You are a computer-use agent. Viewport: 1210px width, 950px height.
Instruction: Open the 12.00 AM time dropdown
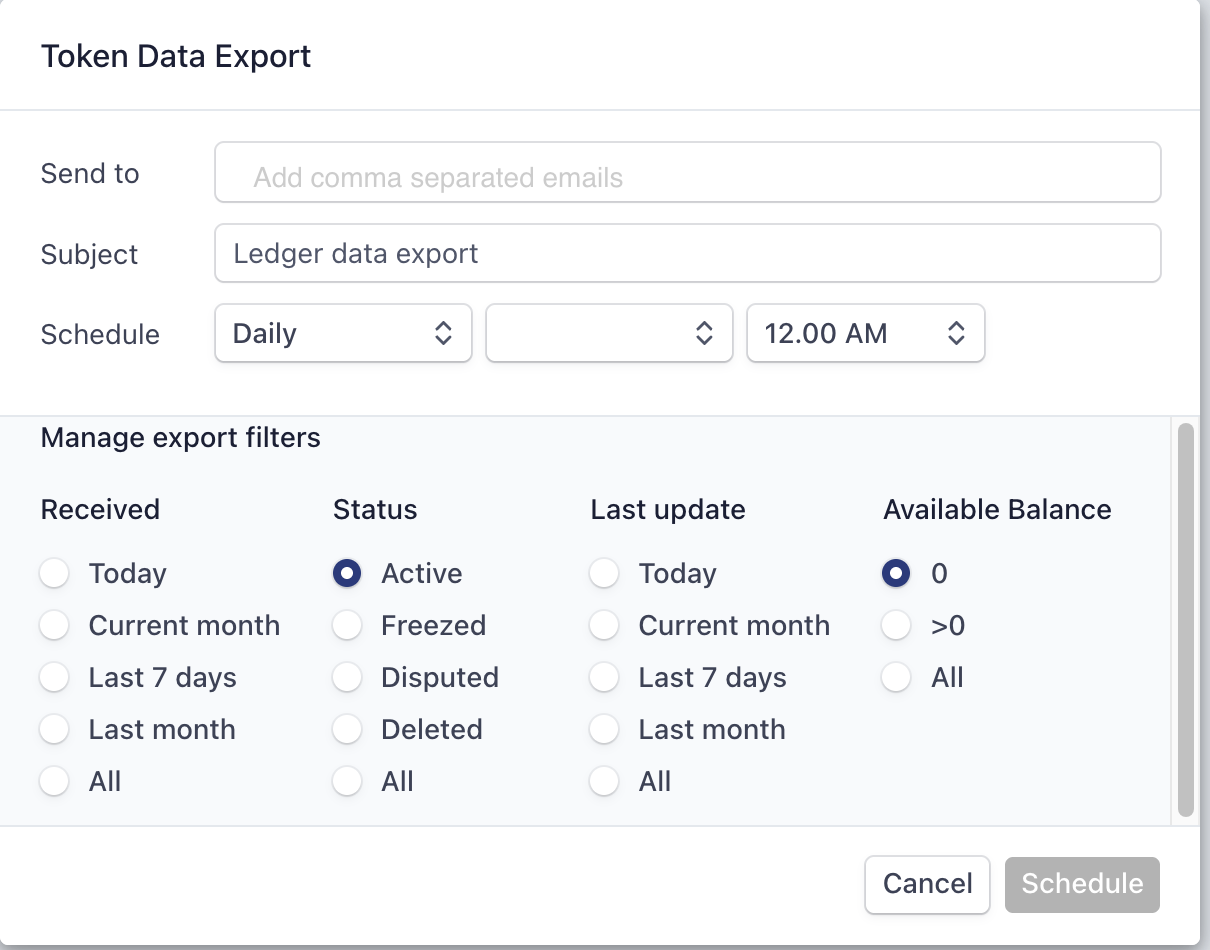865,334
